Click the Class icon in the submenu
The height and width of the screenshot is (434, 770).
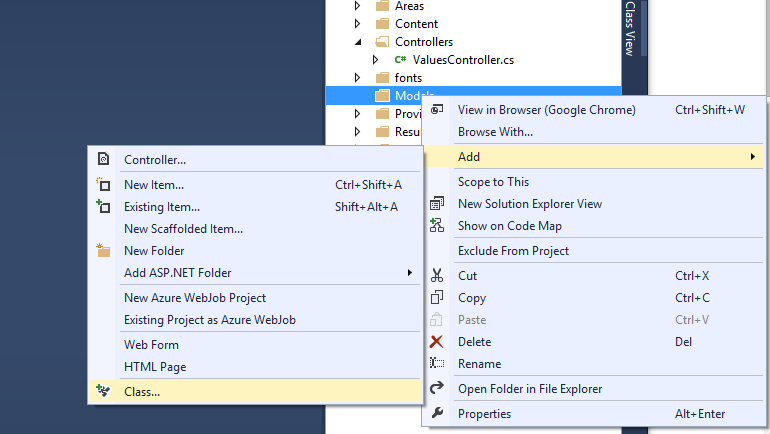pyautogui.click(x=103, y=391)
